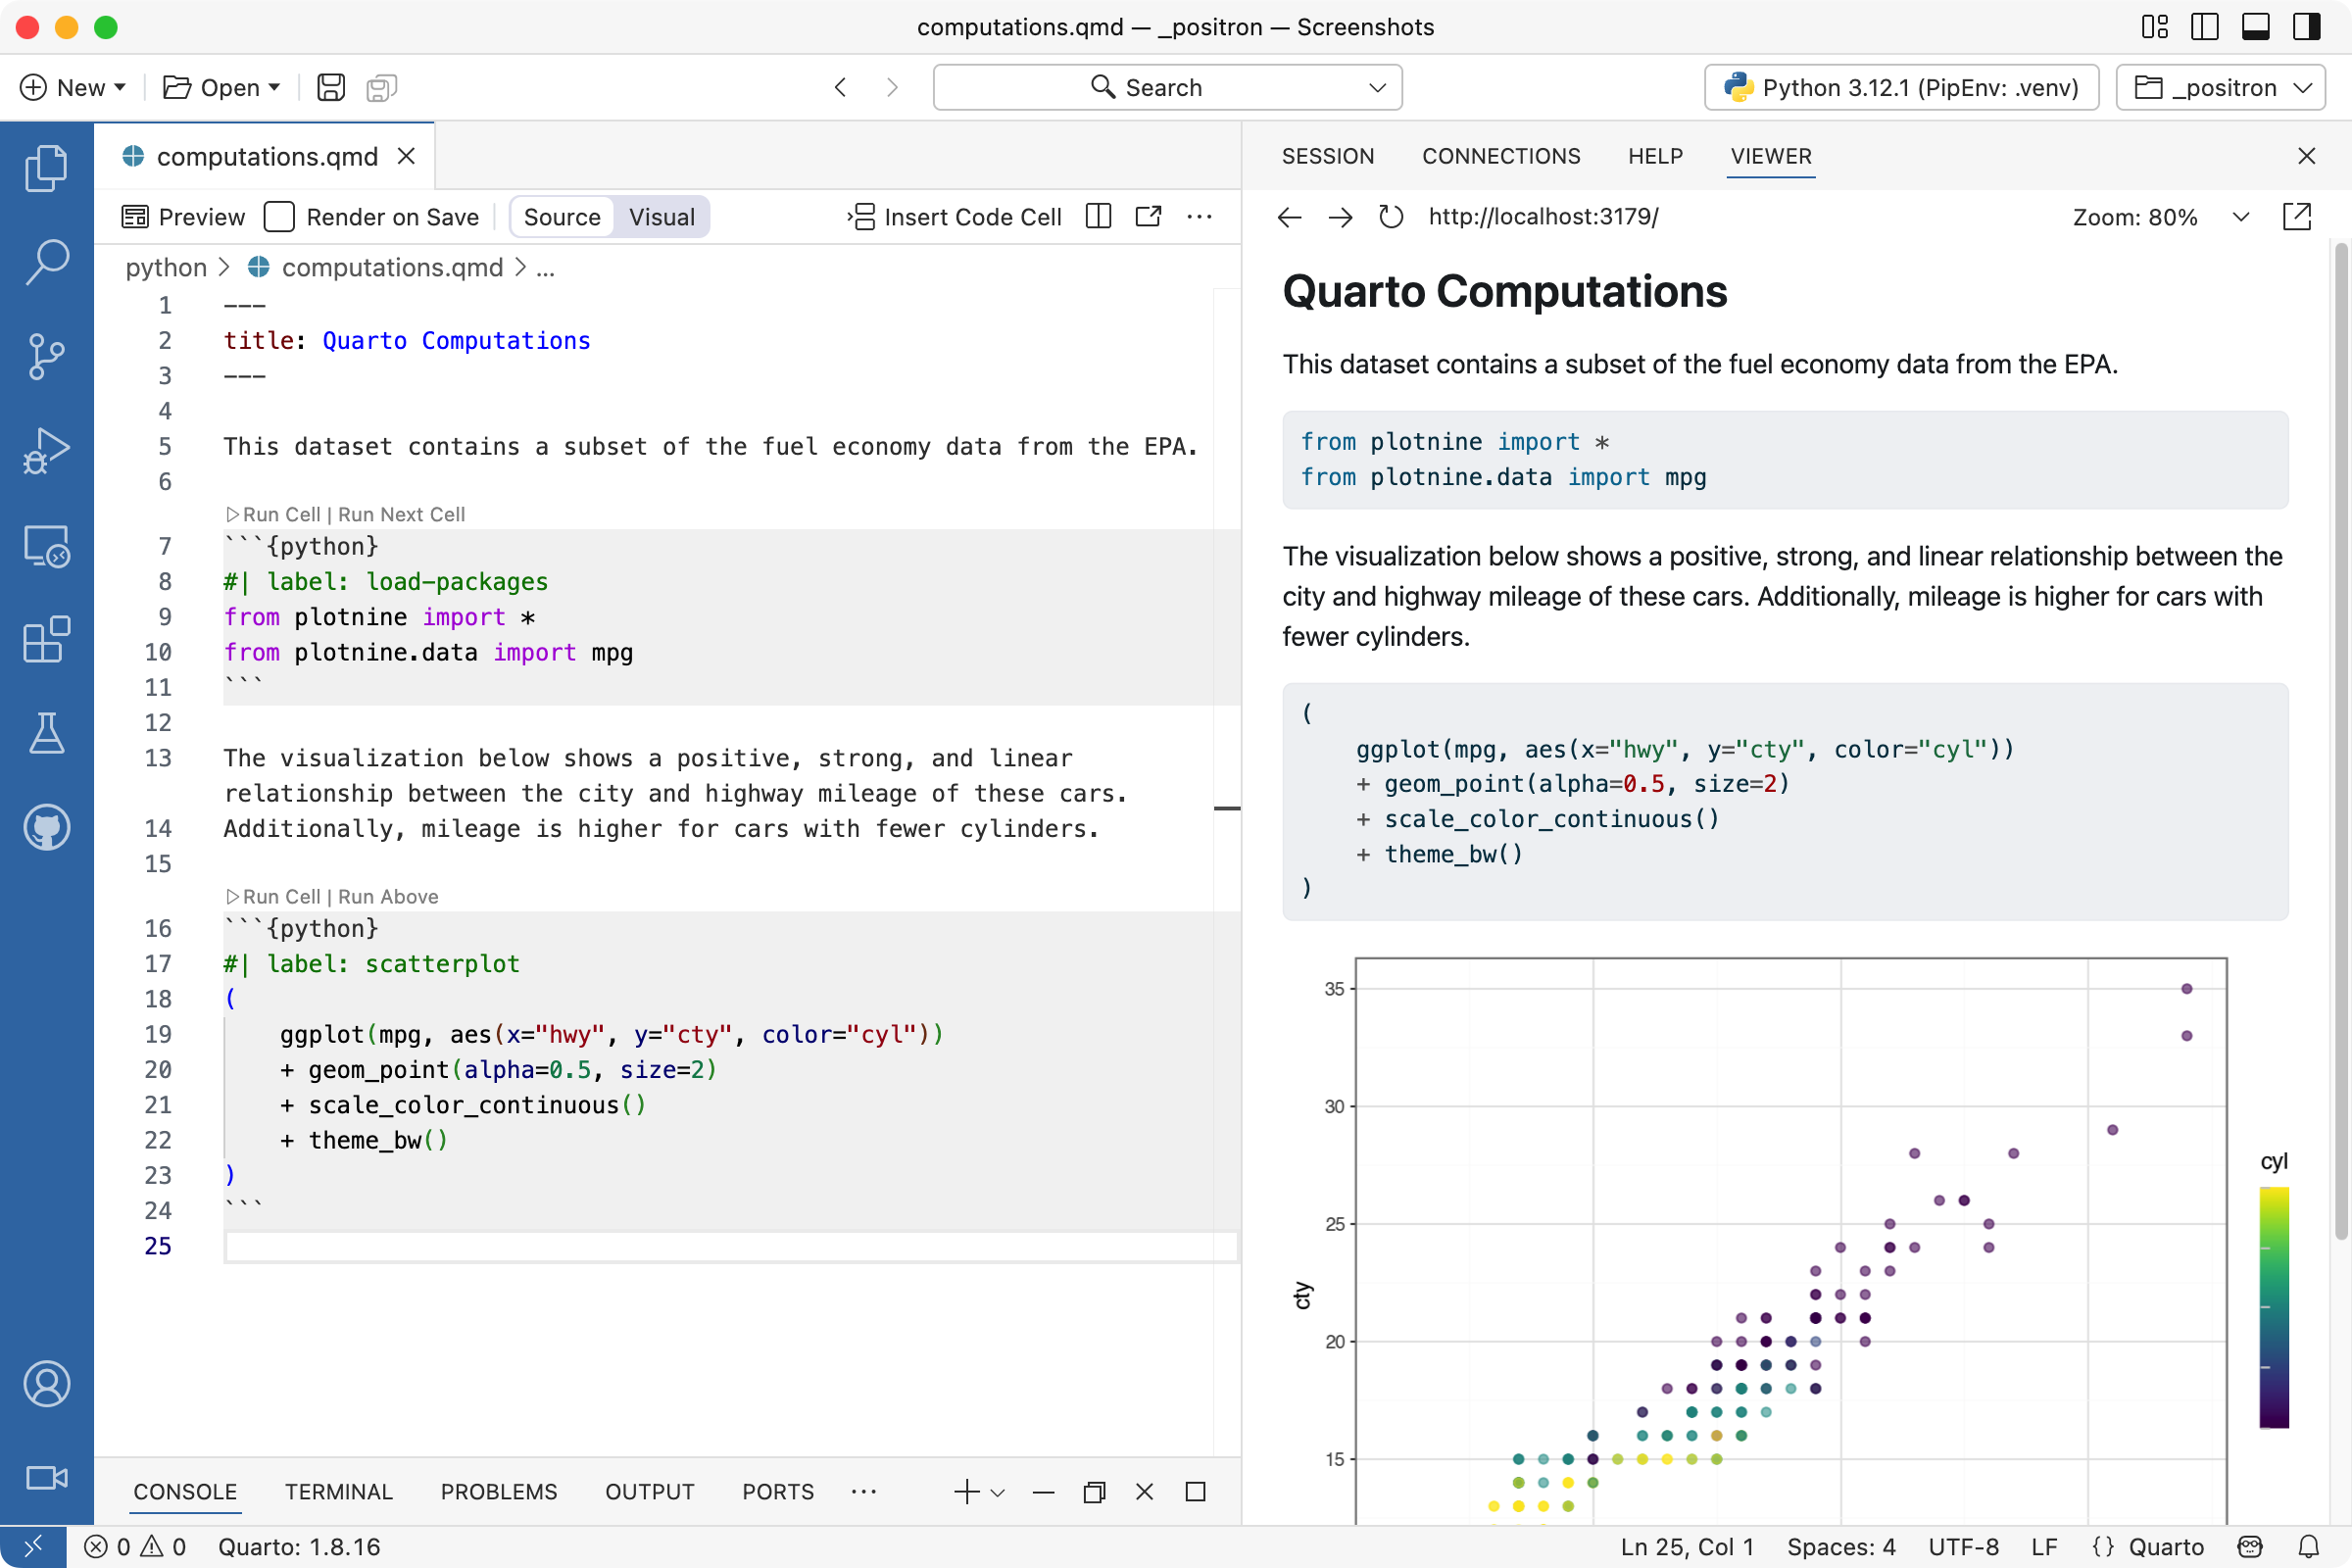Screen dimensions: 2352x1568
Task: Reload the page in the Viewer
Action: [x=1390, y=217]
